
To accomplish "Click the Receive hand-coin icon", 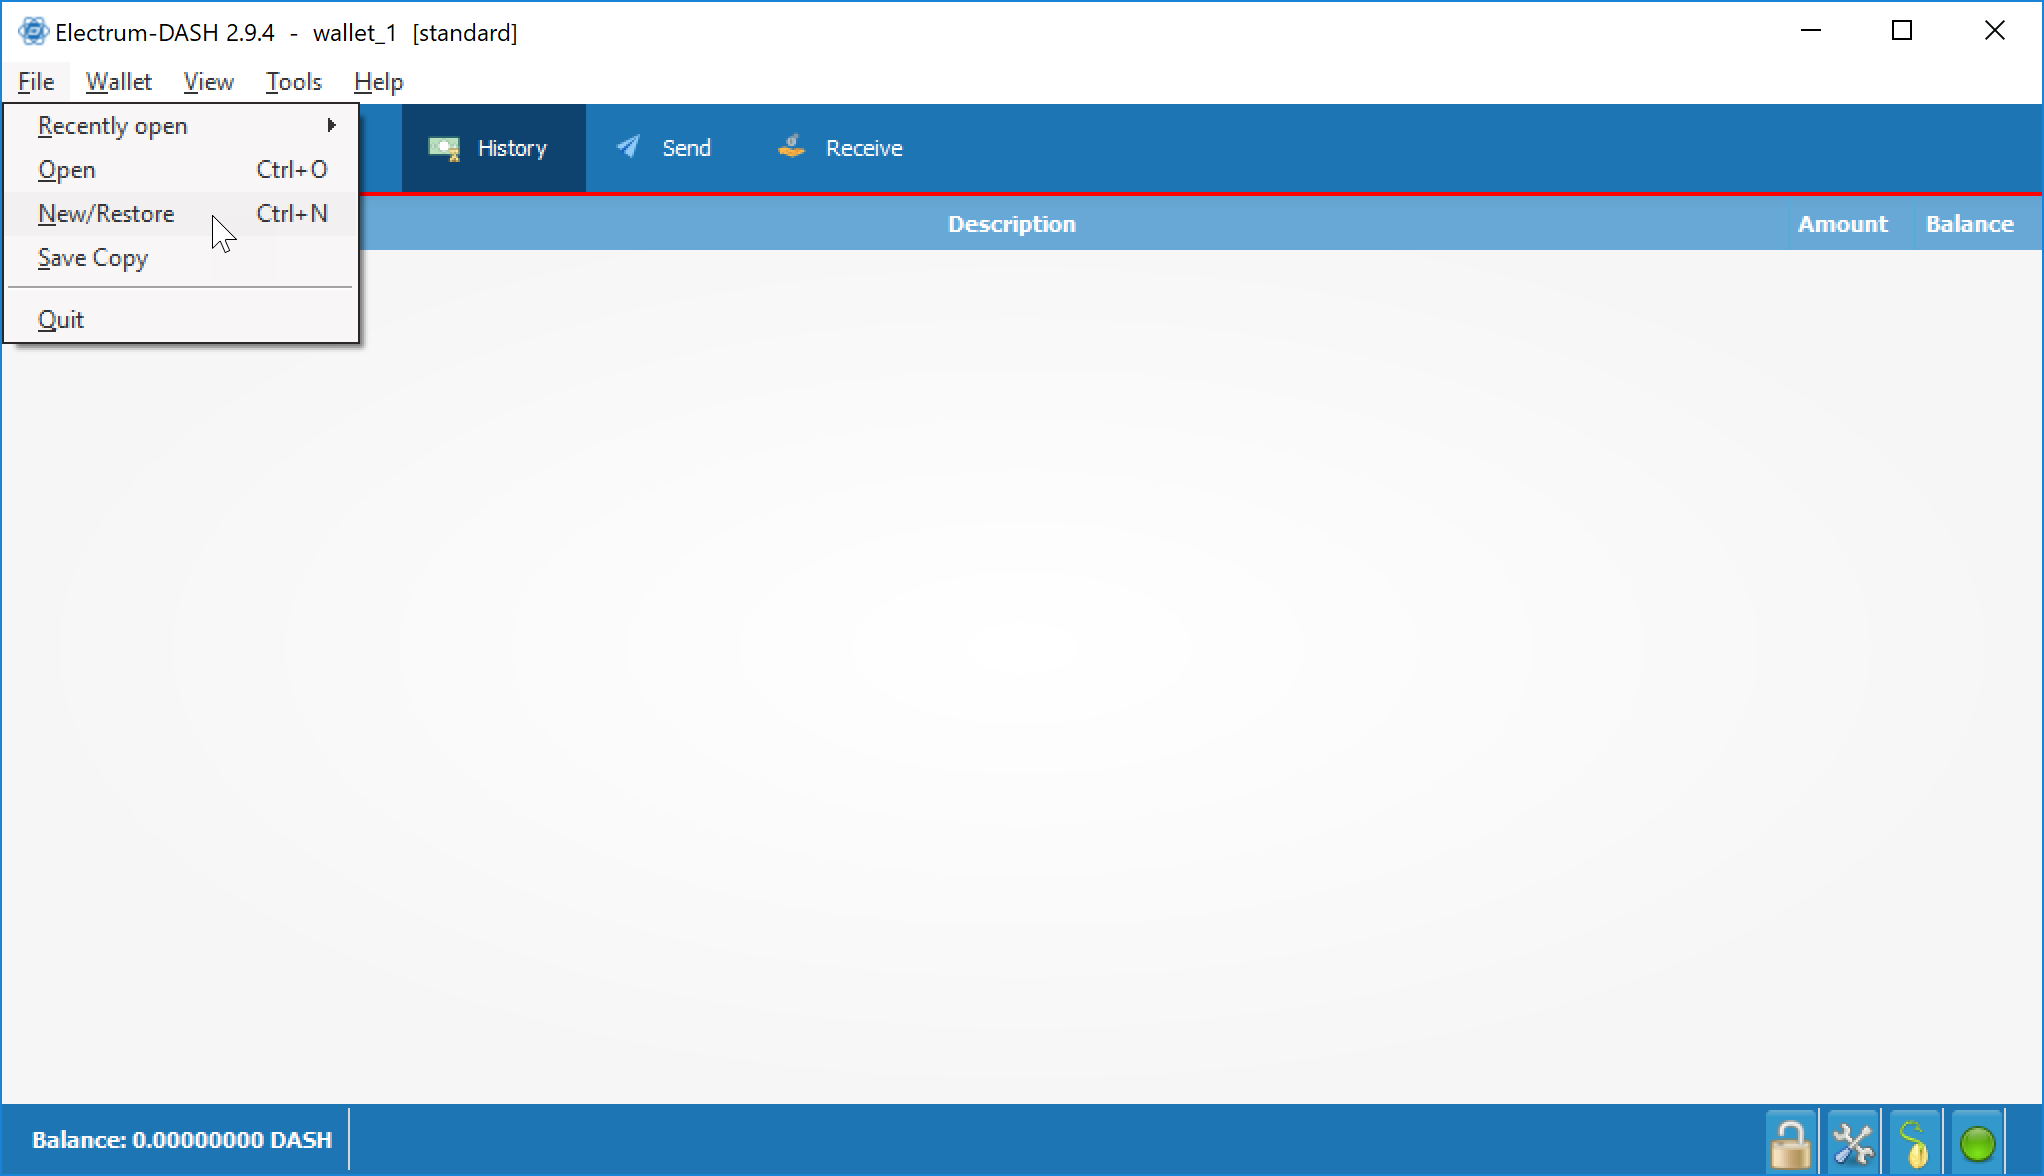I will click(x=791, y=147).
